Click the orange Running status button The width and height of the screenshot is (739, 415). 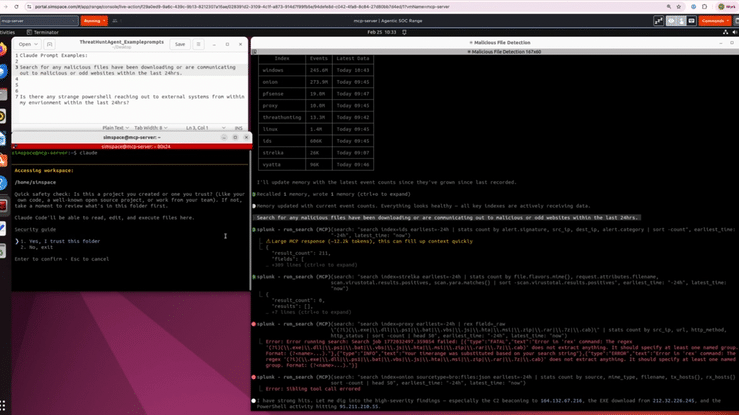94,20
